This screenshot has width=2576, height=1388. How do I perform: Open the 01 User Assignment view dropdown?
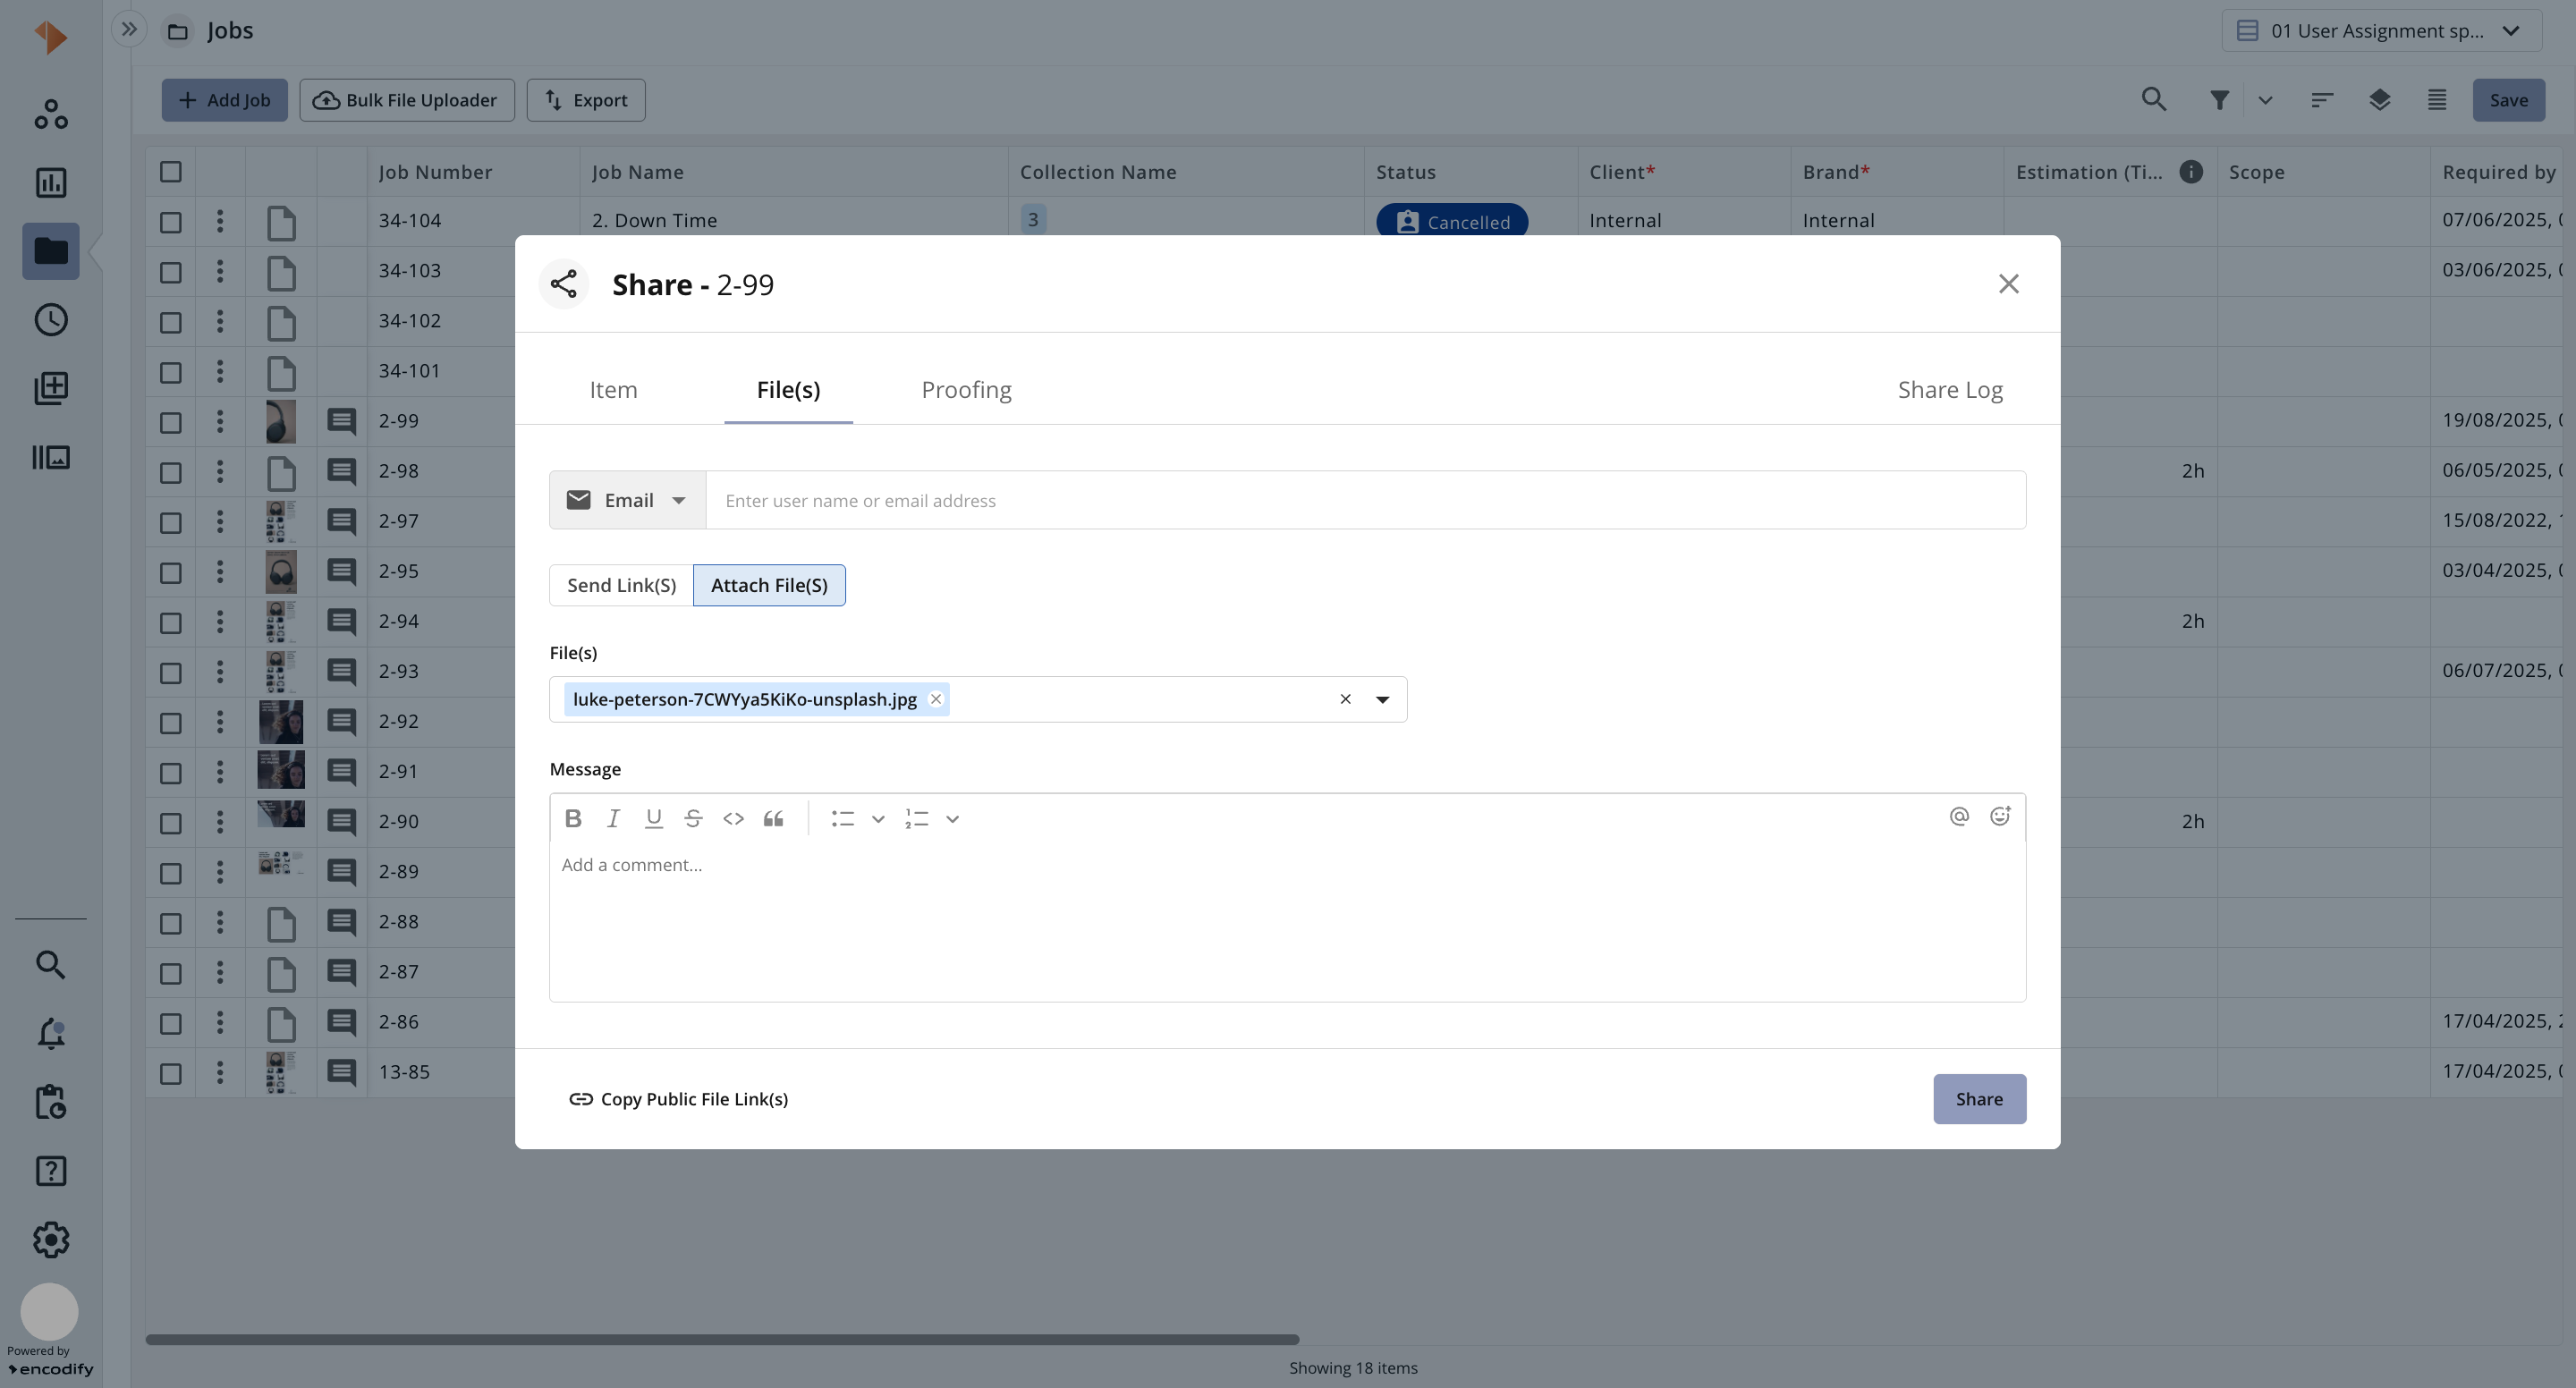pyautogui.click(x=2381, y=31)
